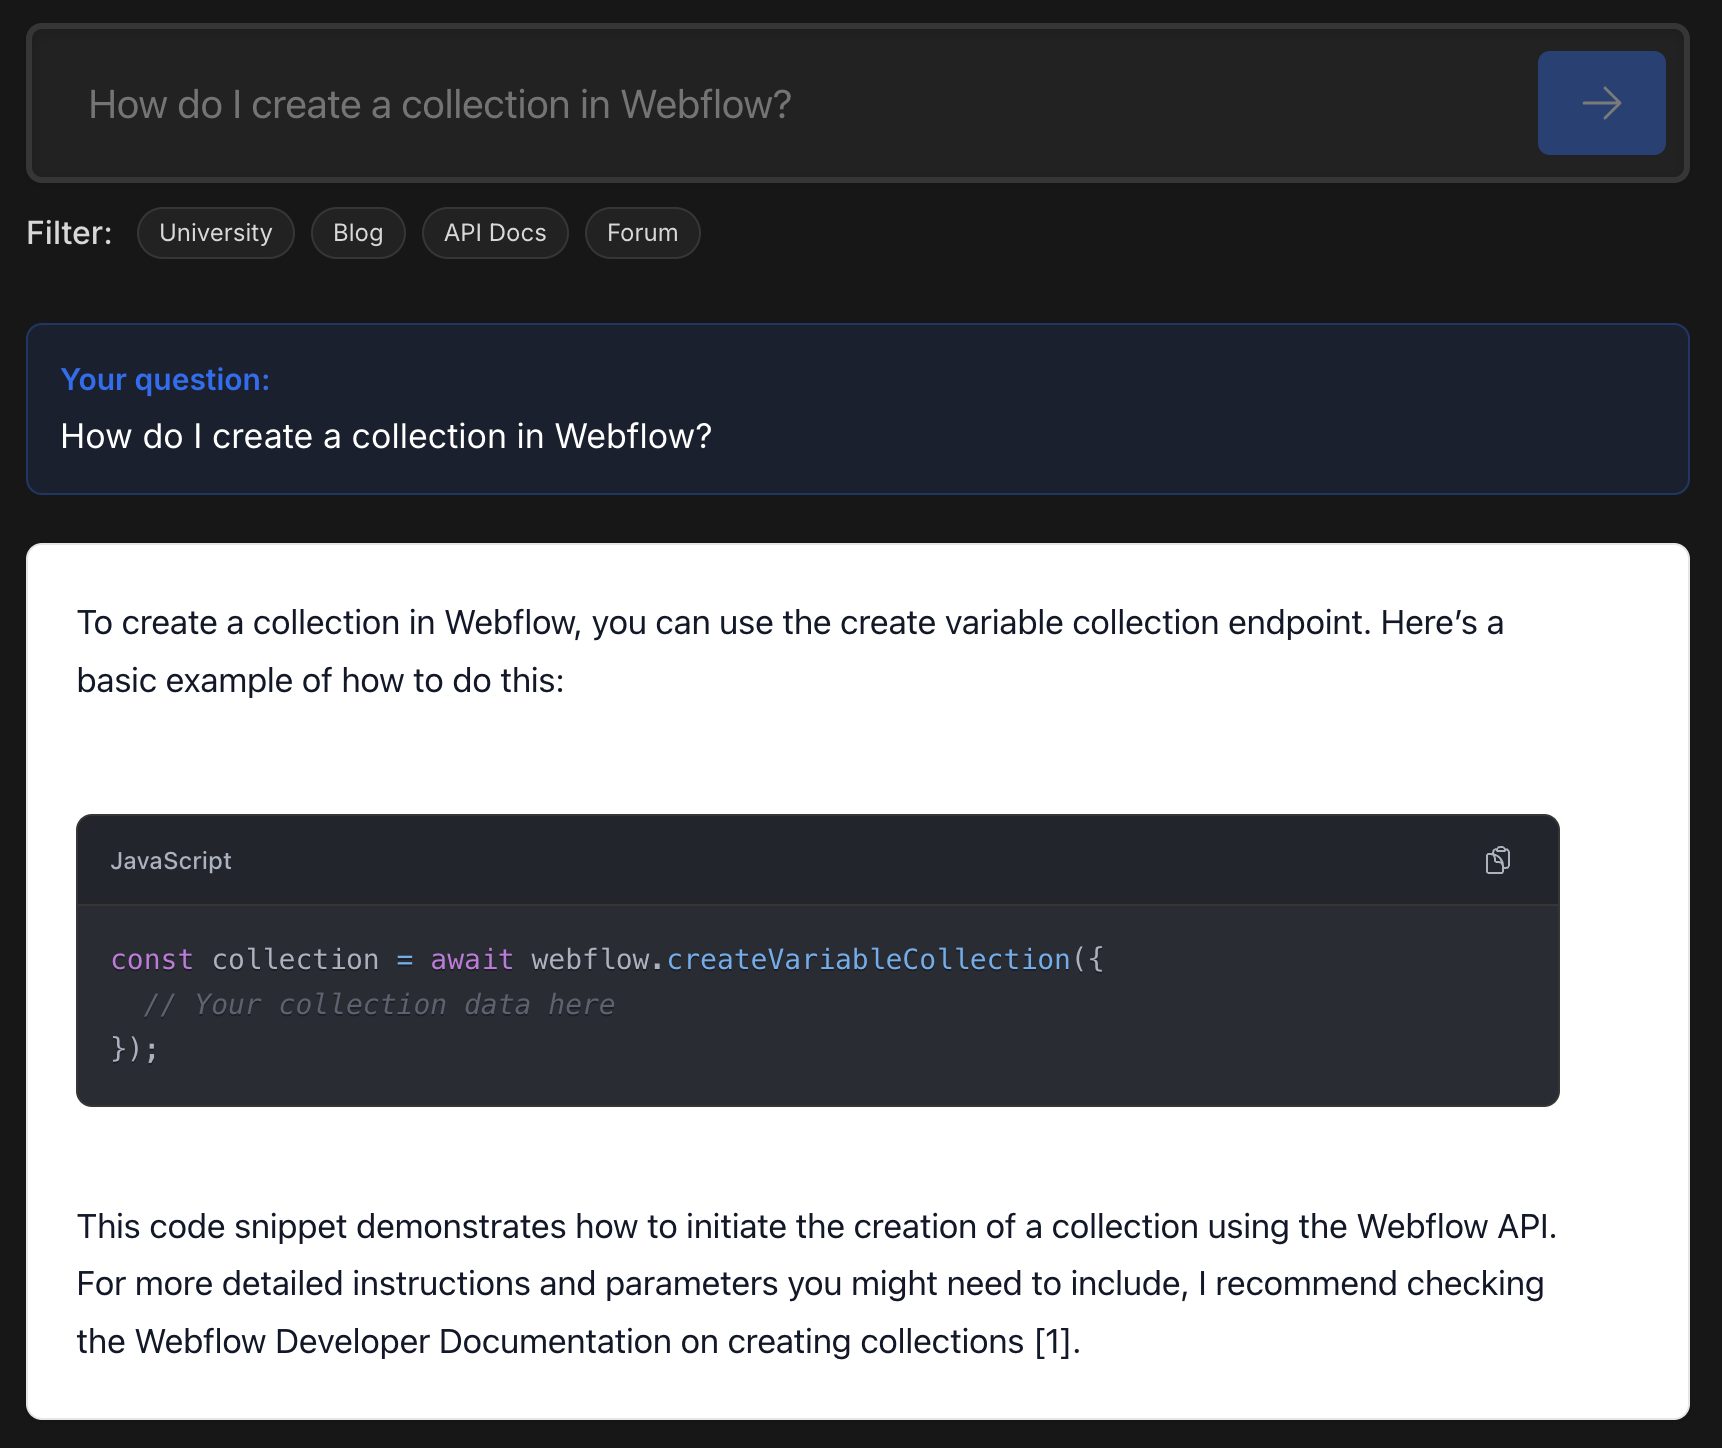This screenshot has width=1722, height=1448.
Task: Click the 'await' keyword in code
Action: [471, 959]
